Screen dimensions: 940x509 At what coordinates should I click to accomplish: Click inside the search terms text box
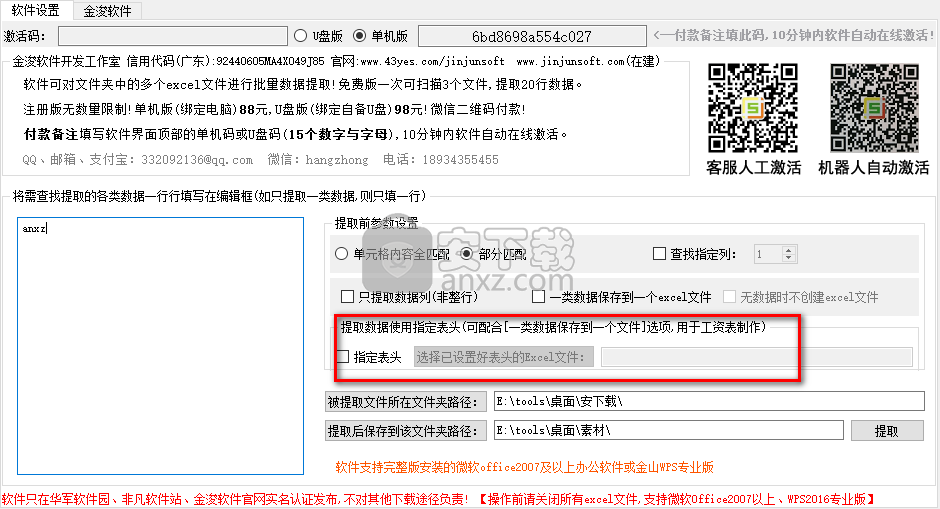tap(161, 346)
